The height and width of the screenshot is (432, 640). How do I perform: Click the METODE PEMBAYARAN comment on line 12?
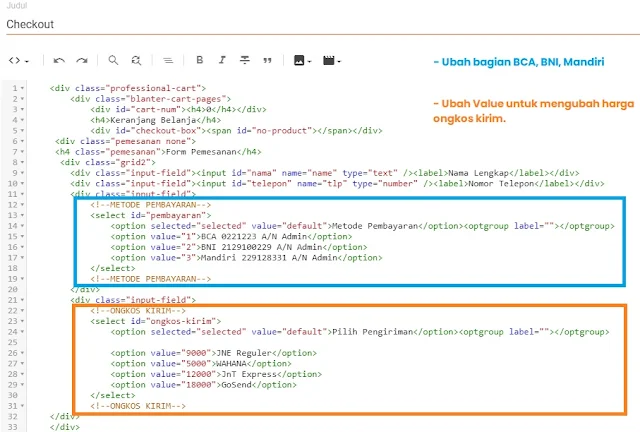pyautogui.click(x=151, y=205)
